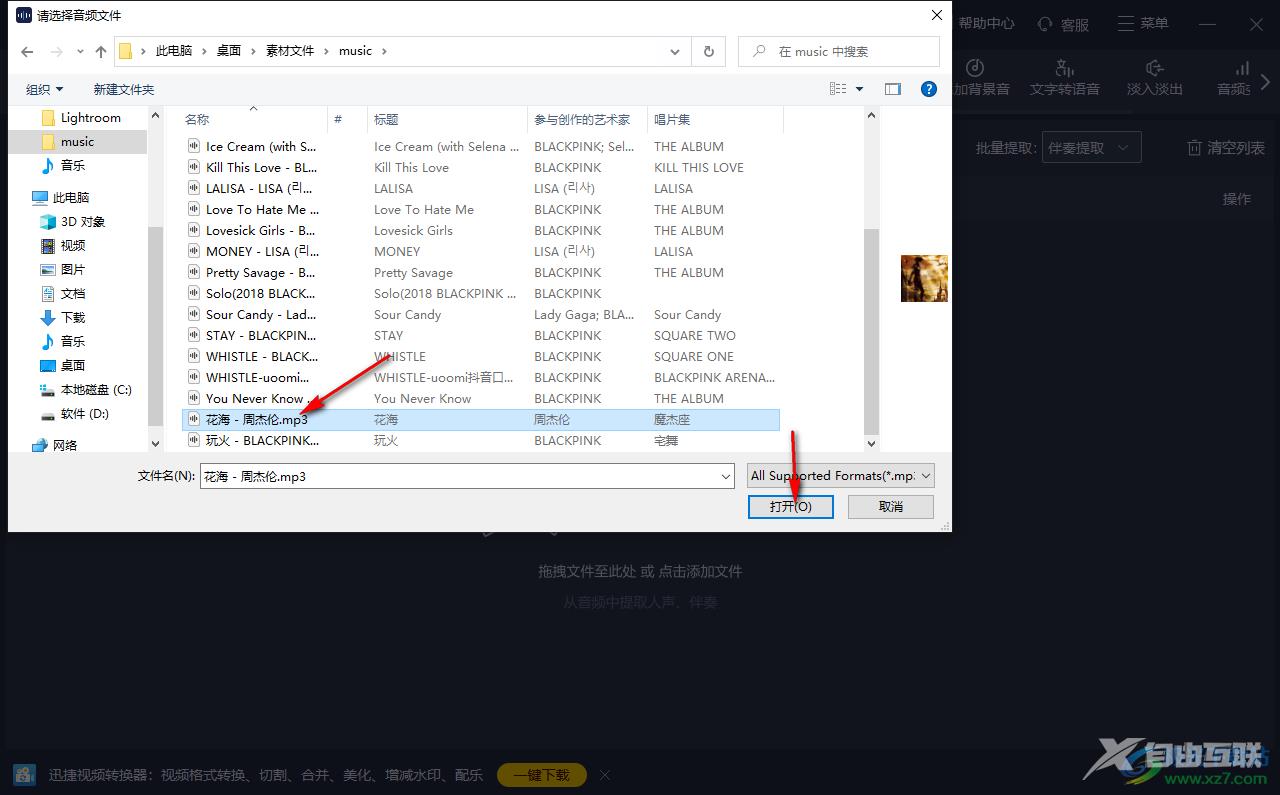Click the 一键下载 button in the banner

coord(541,775)
